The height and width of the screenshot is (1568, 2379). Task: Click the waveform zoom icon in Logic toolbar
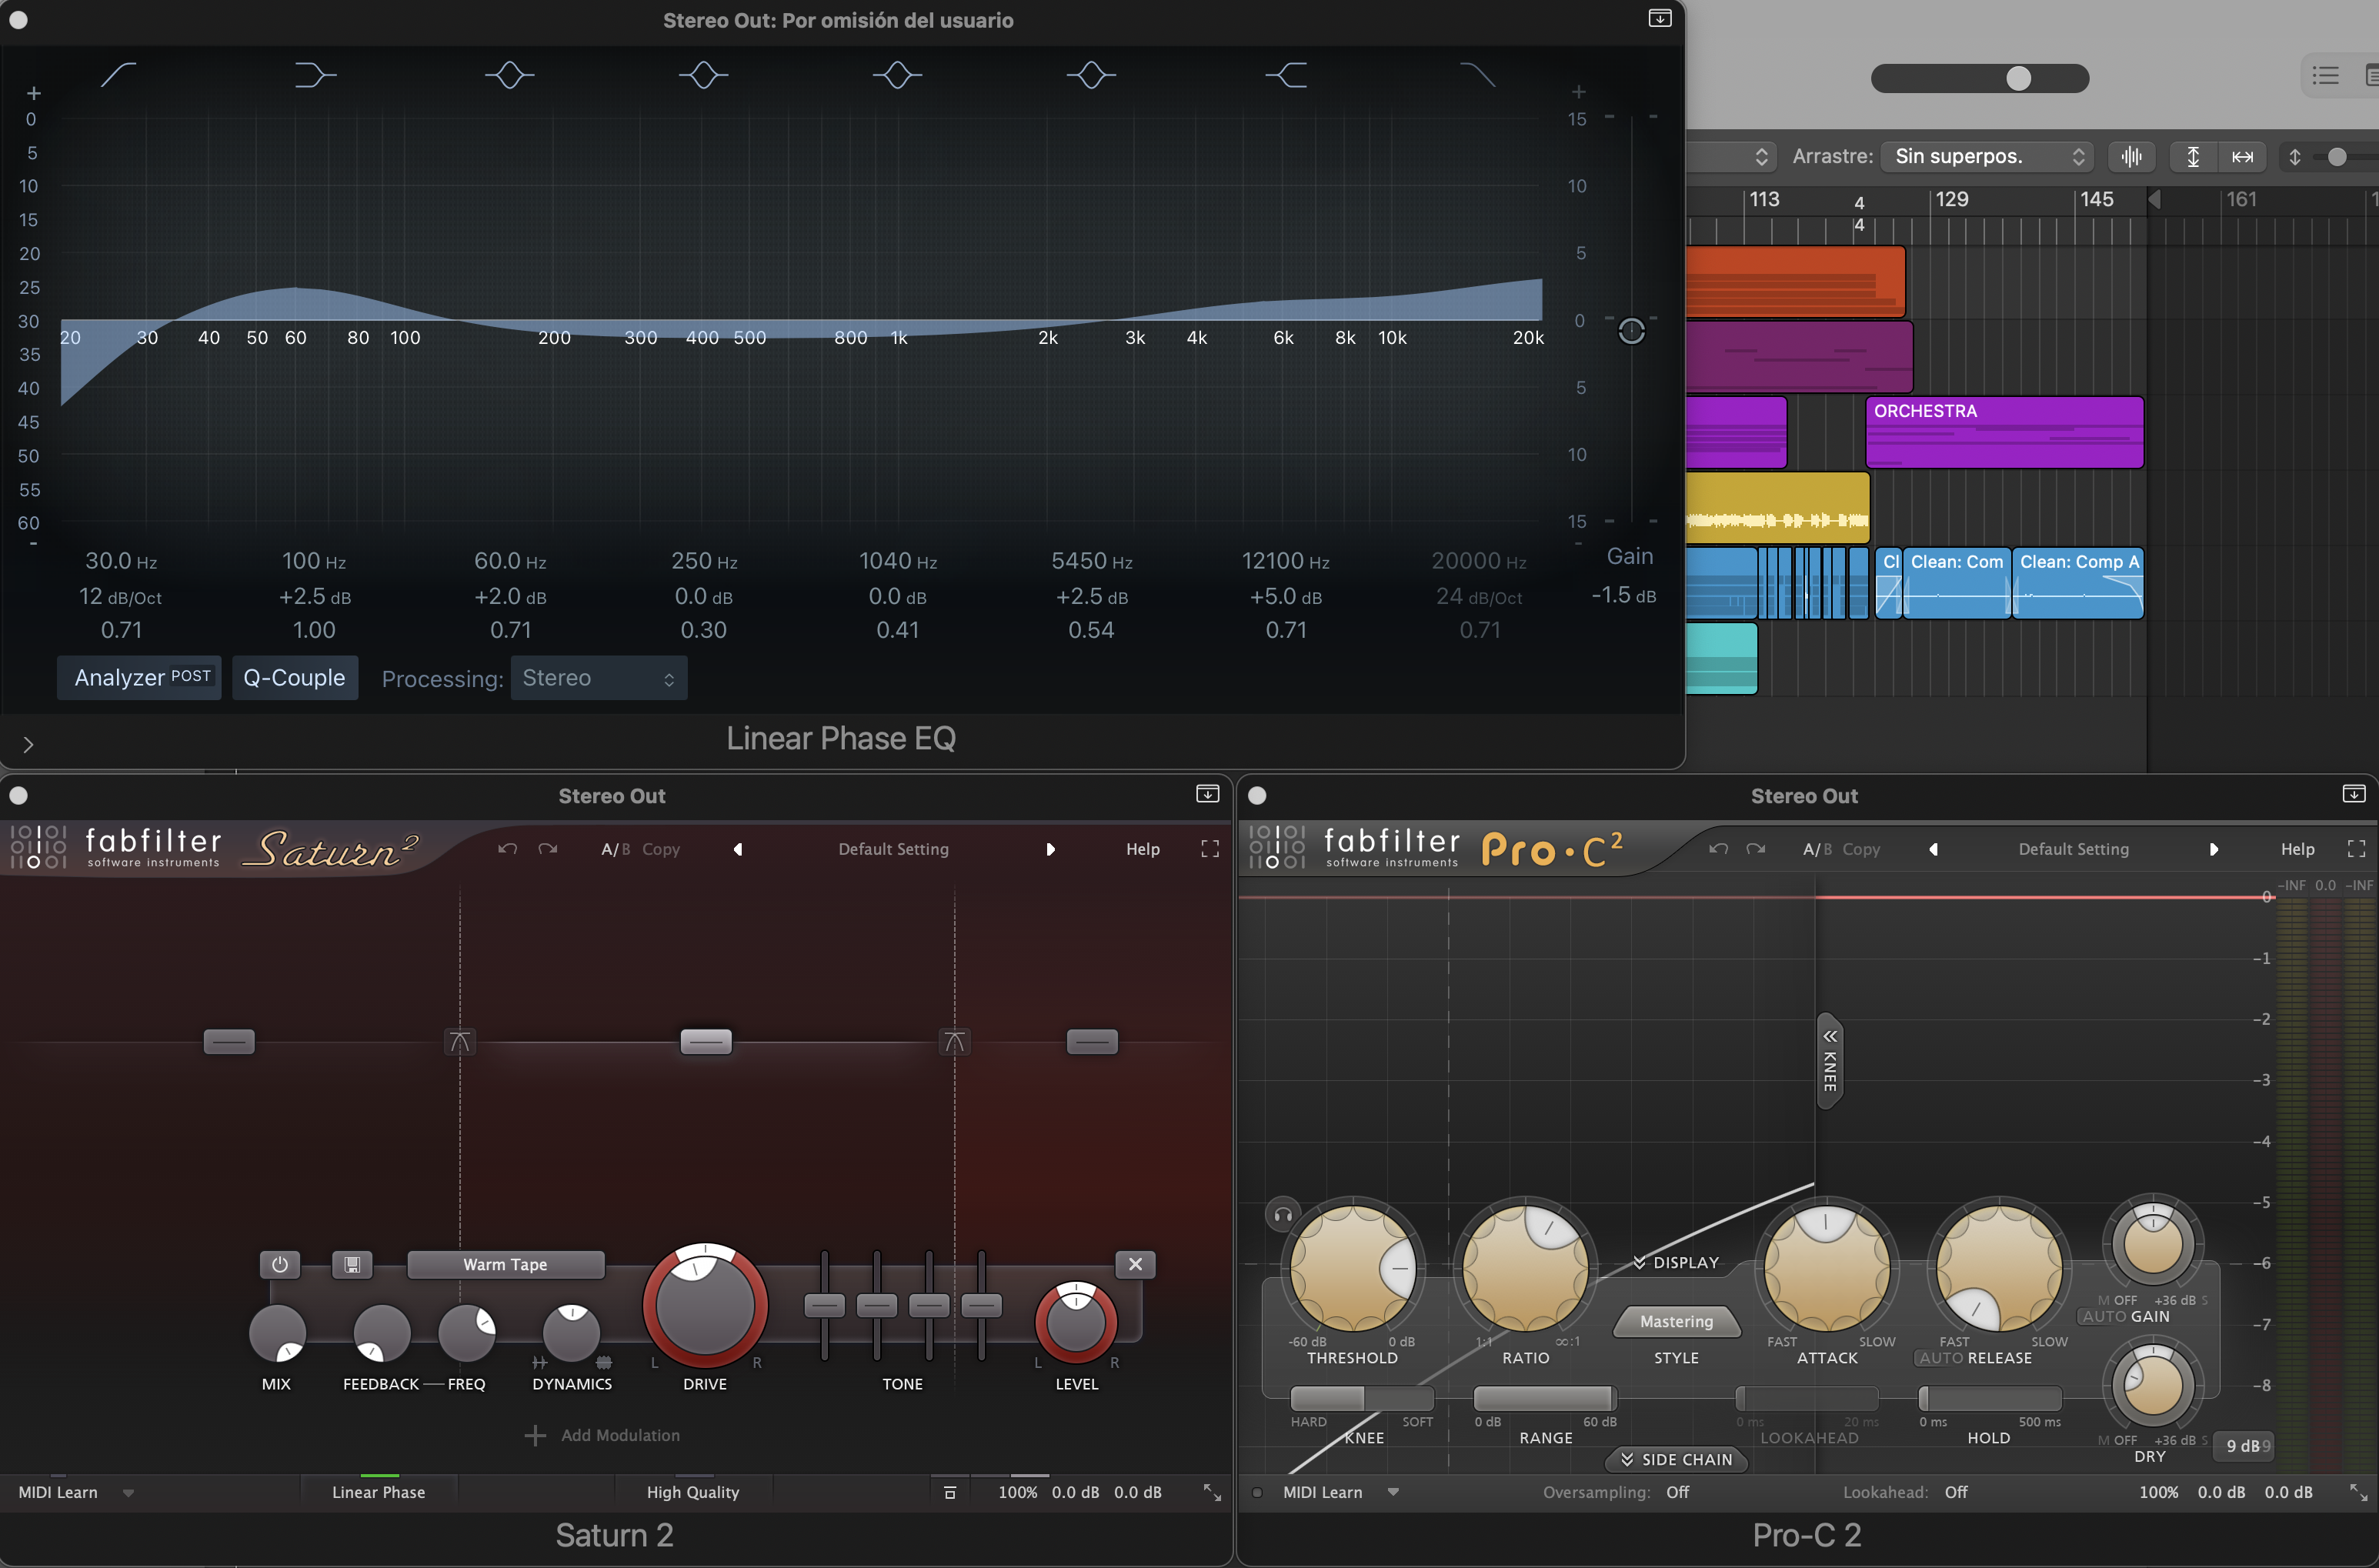[x=2131, y=156]
